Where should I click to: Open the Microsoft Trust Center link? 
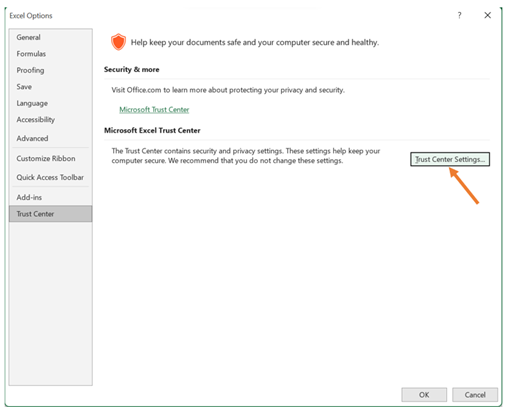(x=154, y=110)
